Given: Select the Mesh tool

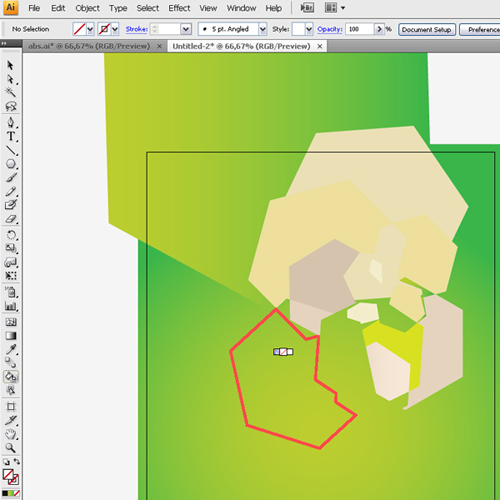Looking at the screenshot, I should coord(11,322).
